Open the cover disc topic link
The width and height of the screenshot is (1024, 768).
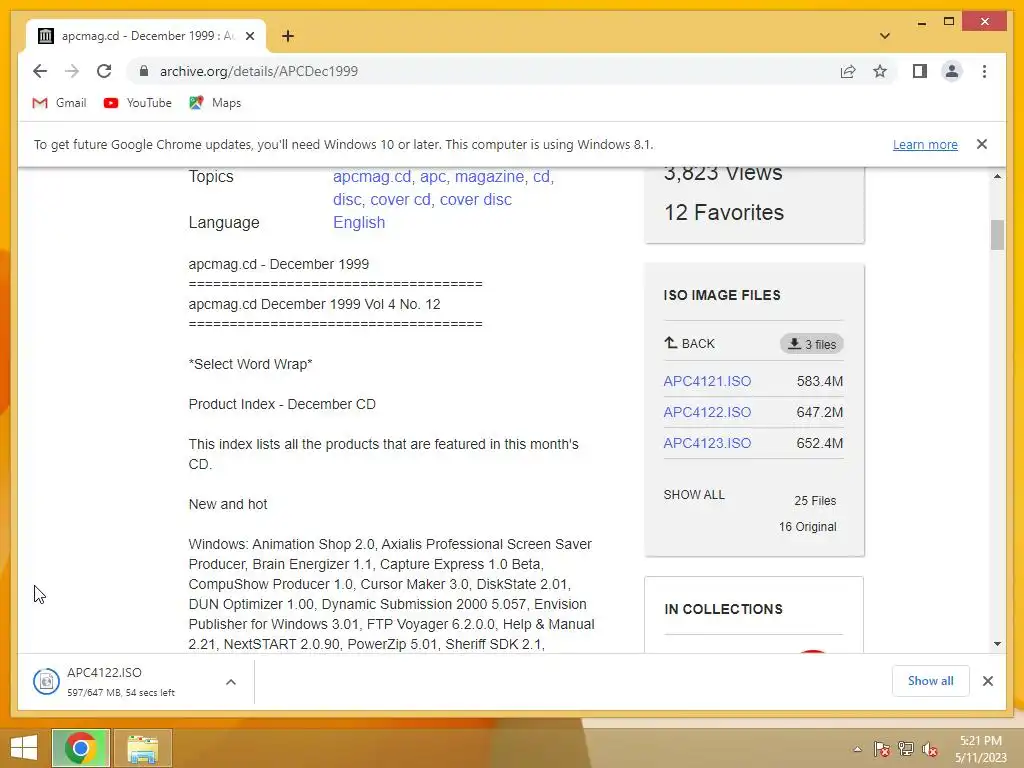coord(475,199)
